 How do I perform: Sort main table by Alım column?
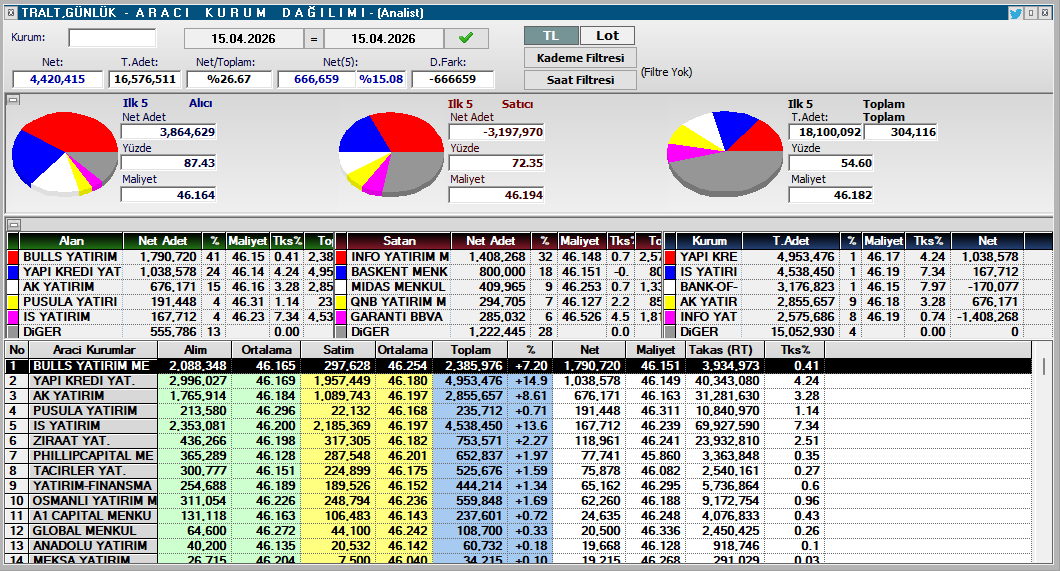pos(195,350)
